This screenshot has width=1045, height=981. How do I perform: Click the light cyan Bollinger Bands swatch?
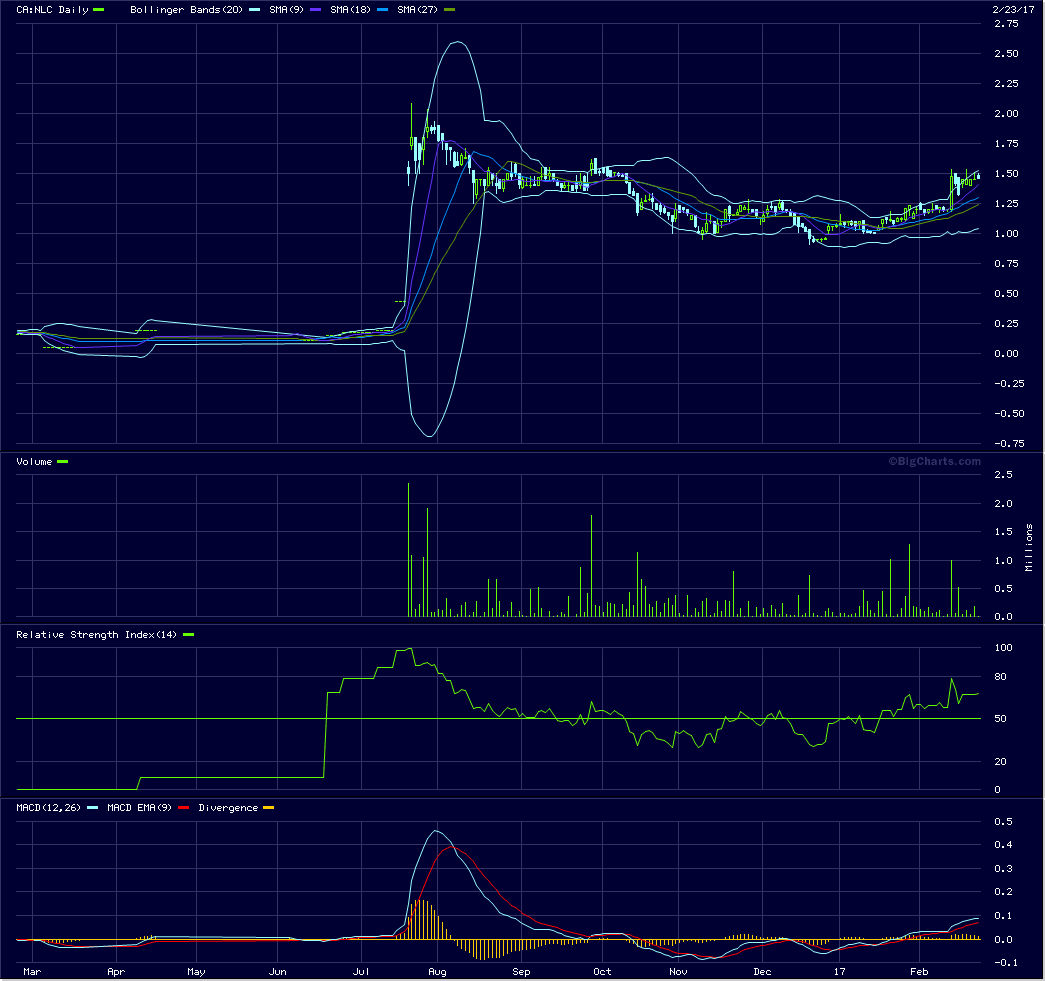click(254, 9)
